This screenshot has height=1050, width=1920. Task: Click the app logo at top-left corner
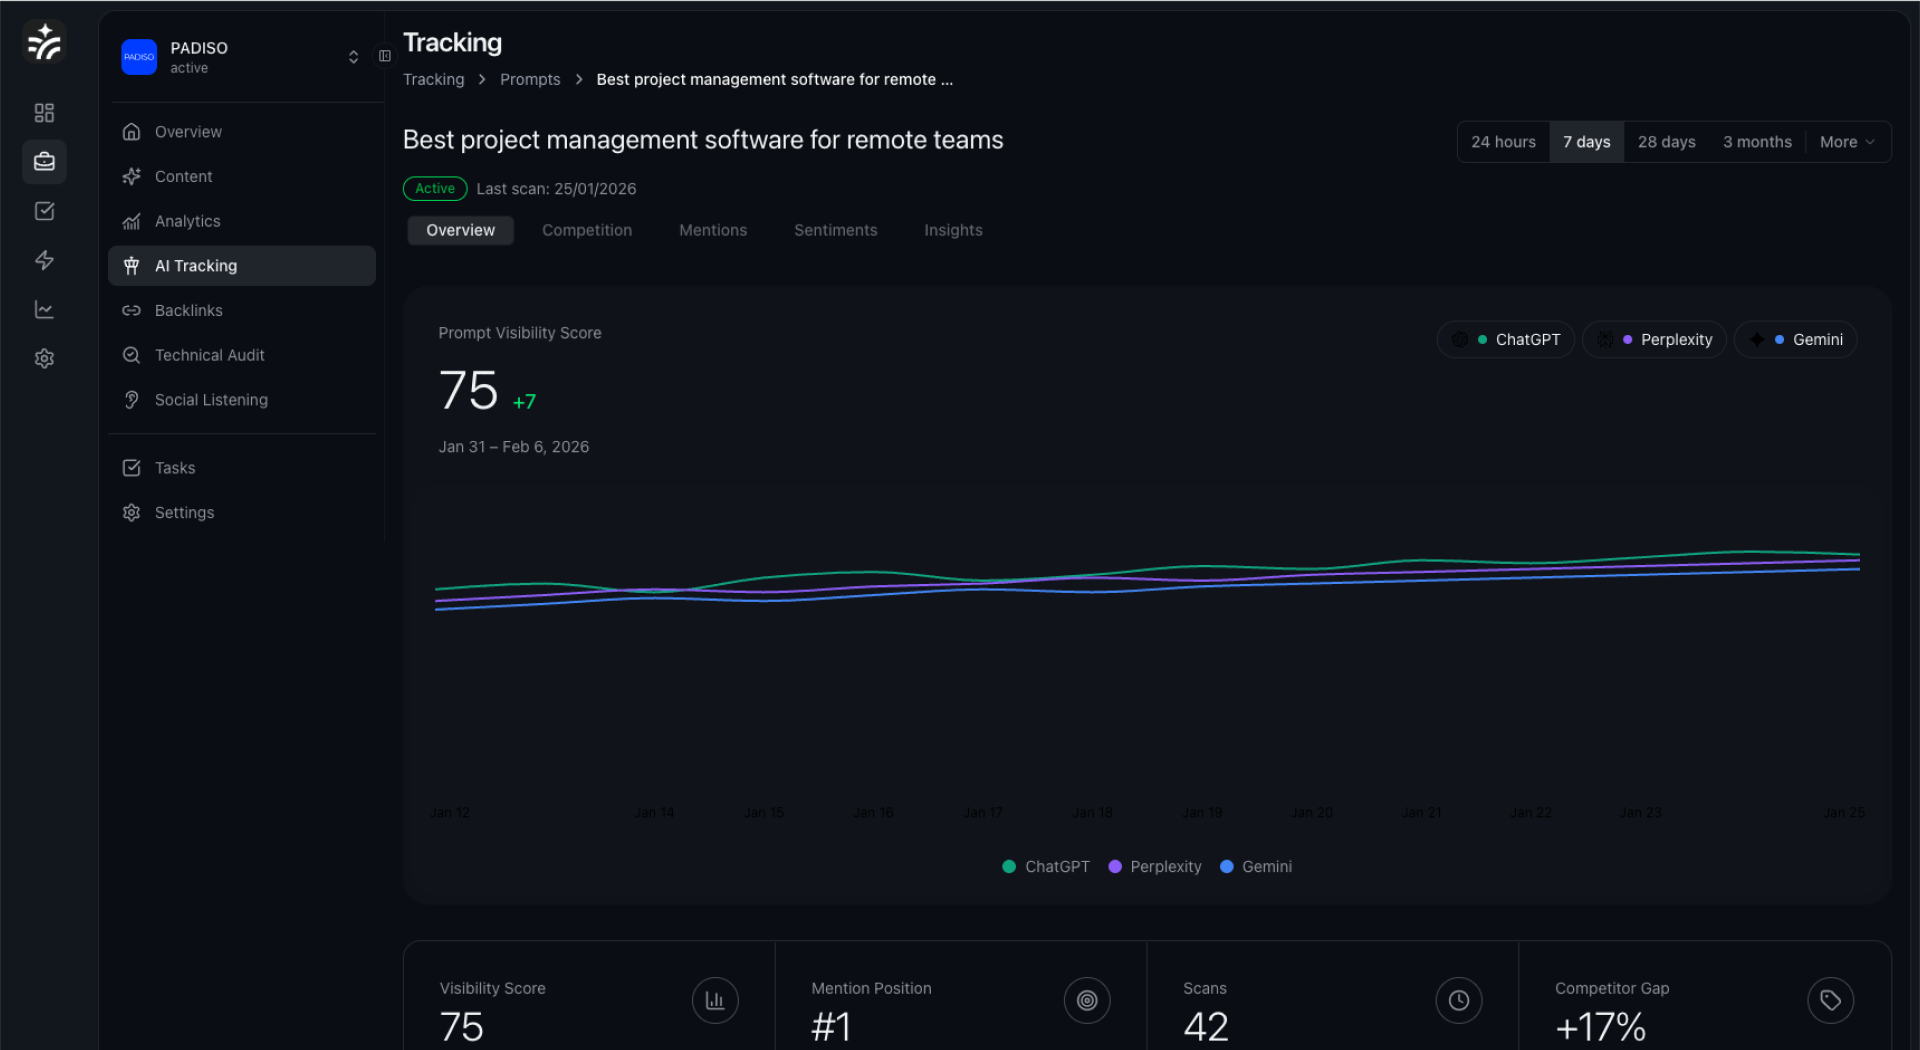click(44, 41)
